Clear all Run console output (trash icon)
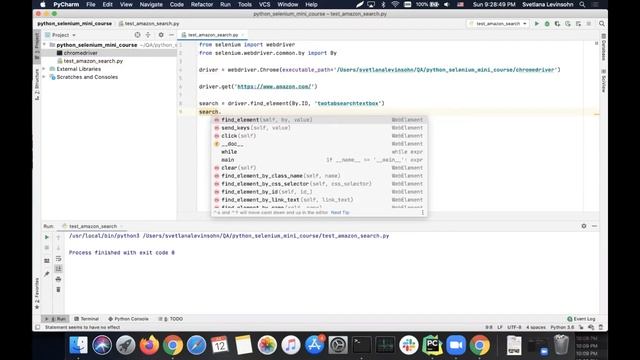The height and width of the screenshot is (360, 640). coord(58,289)
